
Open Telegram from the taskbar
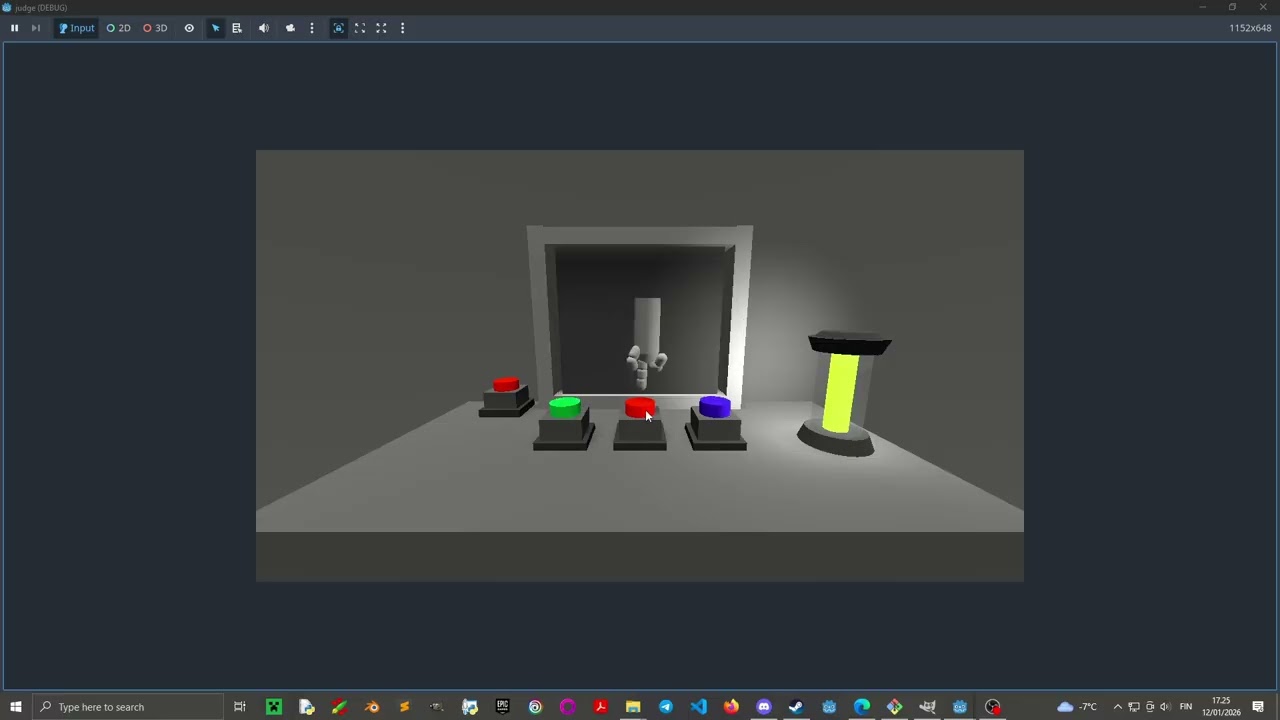click(x=666, y=707)
